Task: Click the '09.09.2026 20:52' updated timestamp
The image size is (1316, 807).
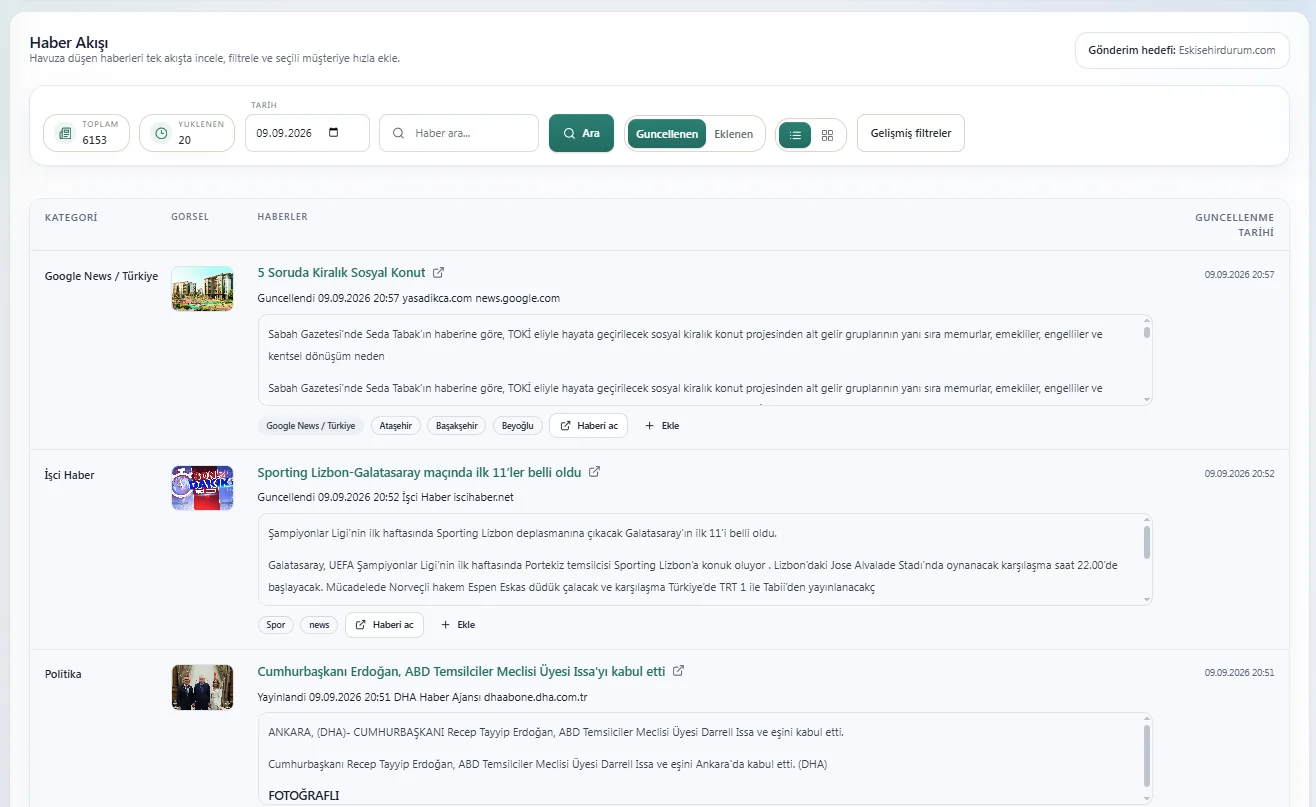Action: pyautogui.click(x=1239, y=473)
